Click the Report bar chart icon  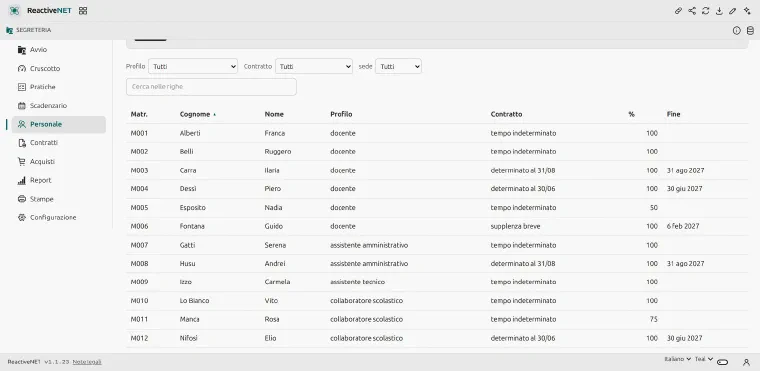pos(21,180)
